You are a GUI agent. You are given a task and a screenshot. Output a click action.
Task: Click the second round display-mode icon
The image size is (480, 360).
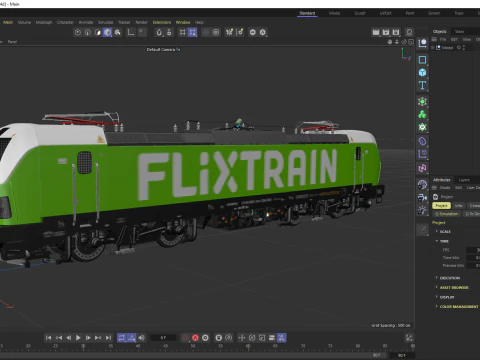pyautogui.click(x=88, y=32)
